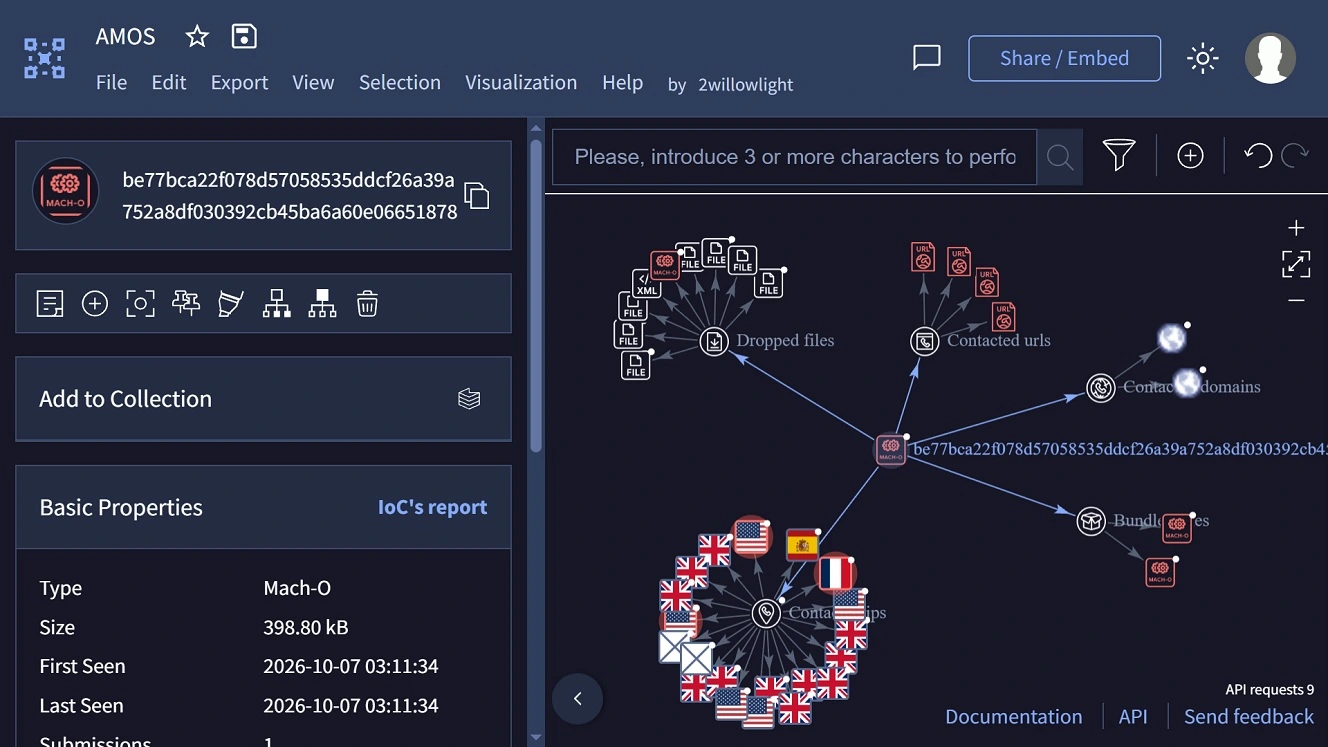This screenshot has height=747, width=1328.
Task: Open the IoC's report link
Action: (x=432, y=507)
